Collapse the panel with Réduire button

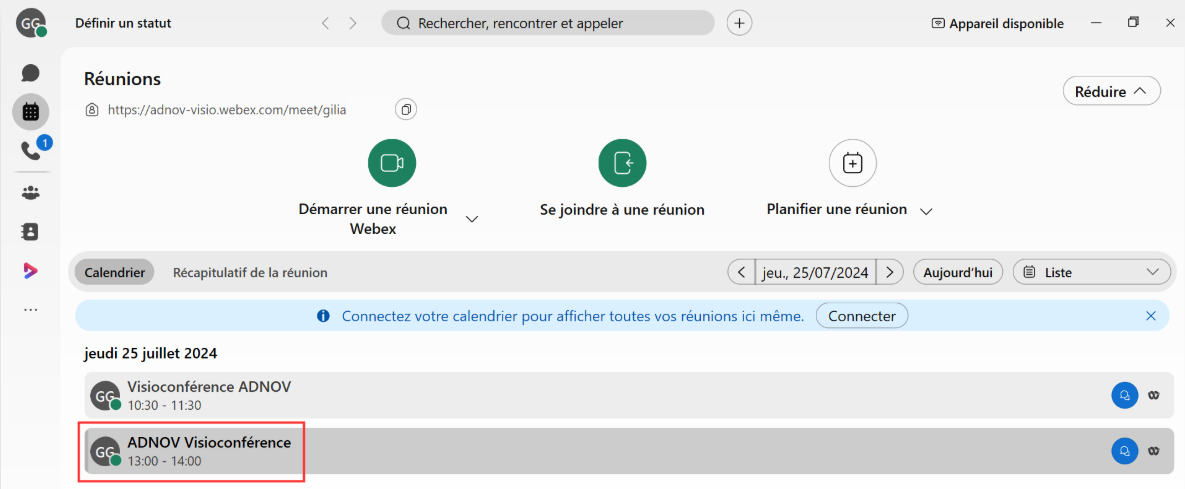tap(1112, 91)
